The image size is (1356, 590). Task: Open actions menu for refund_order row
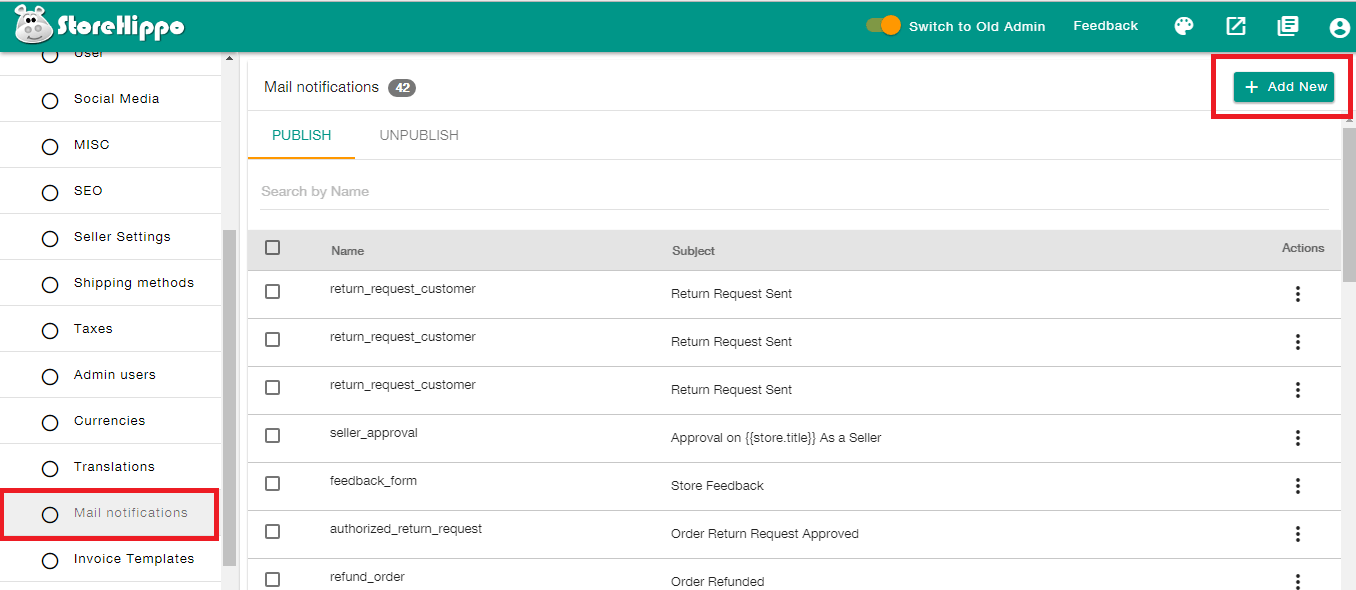click(1298, 581)
